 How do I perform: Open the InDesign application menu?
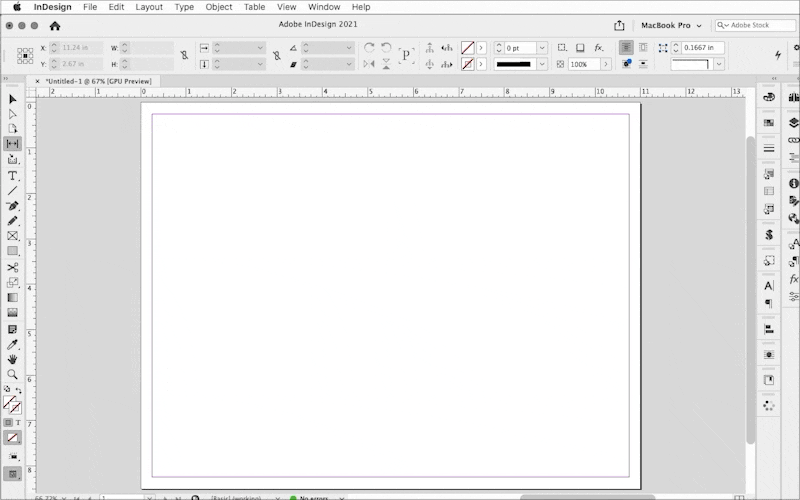(x=53, y=7)
